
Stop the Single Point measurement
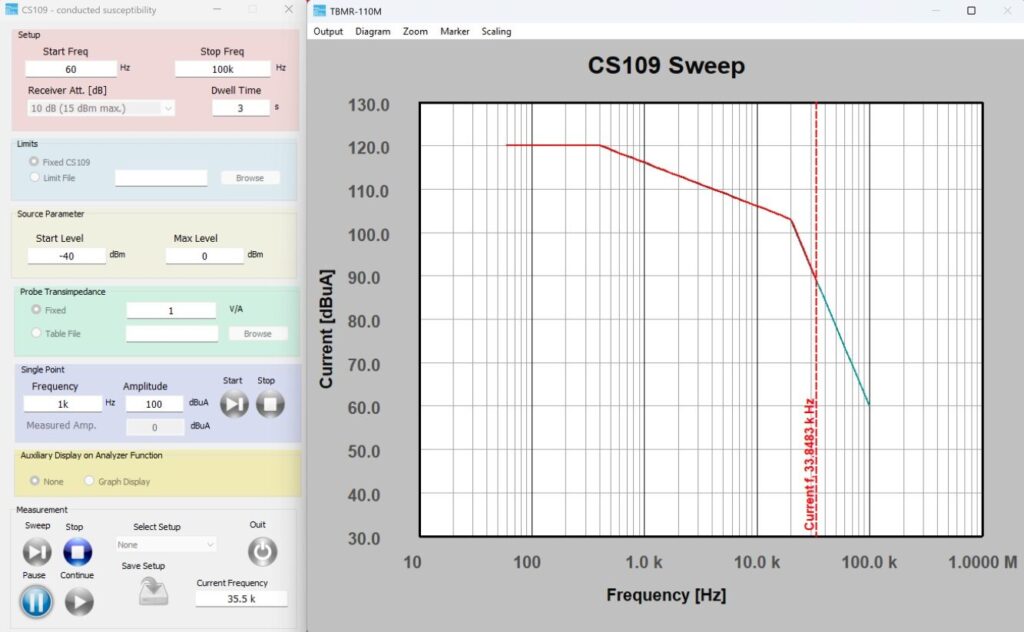coord(270,404)
